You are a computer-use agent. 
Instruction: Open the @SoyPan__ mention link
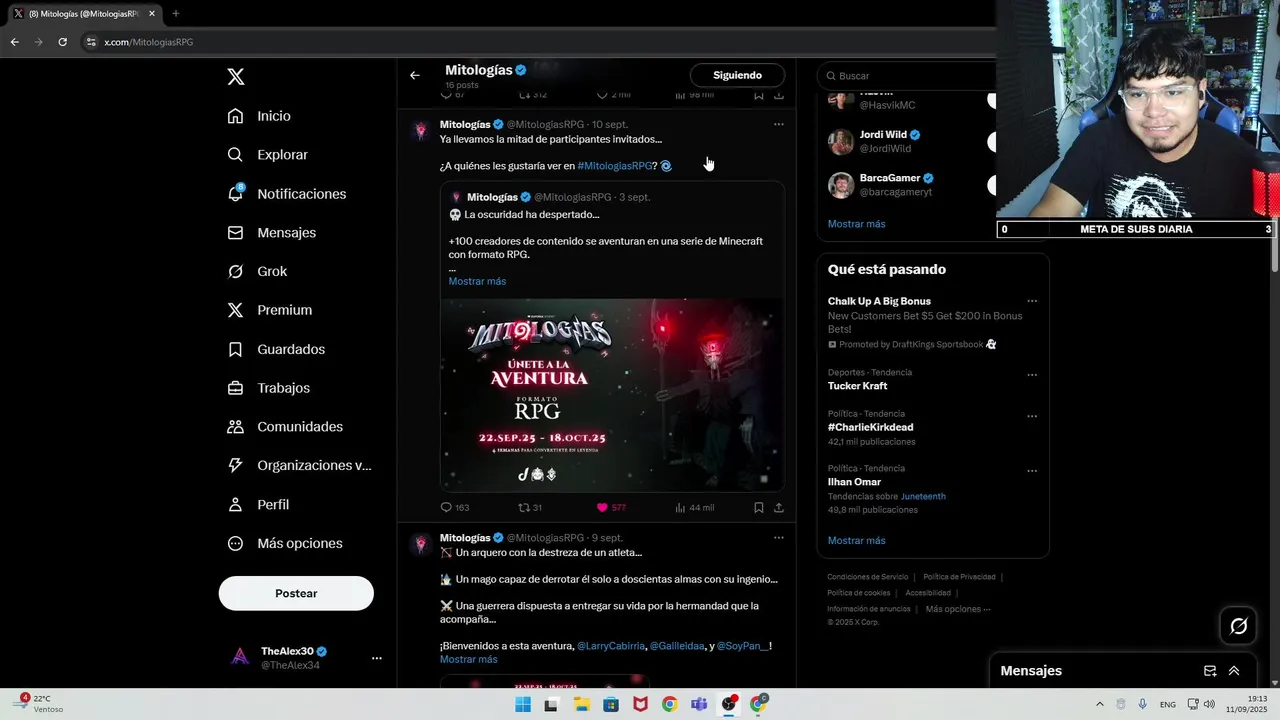742,646
